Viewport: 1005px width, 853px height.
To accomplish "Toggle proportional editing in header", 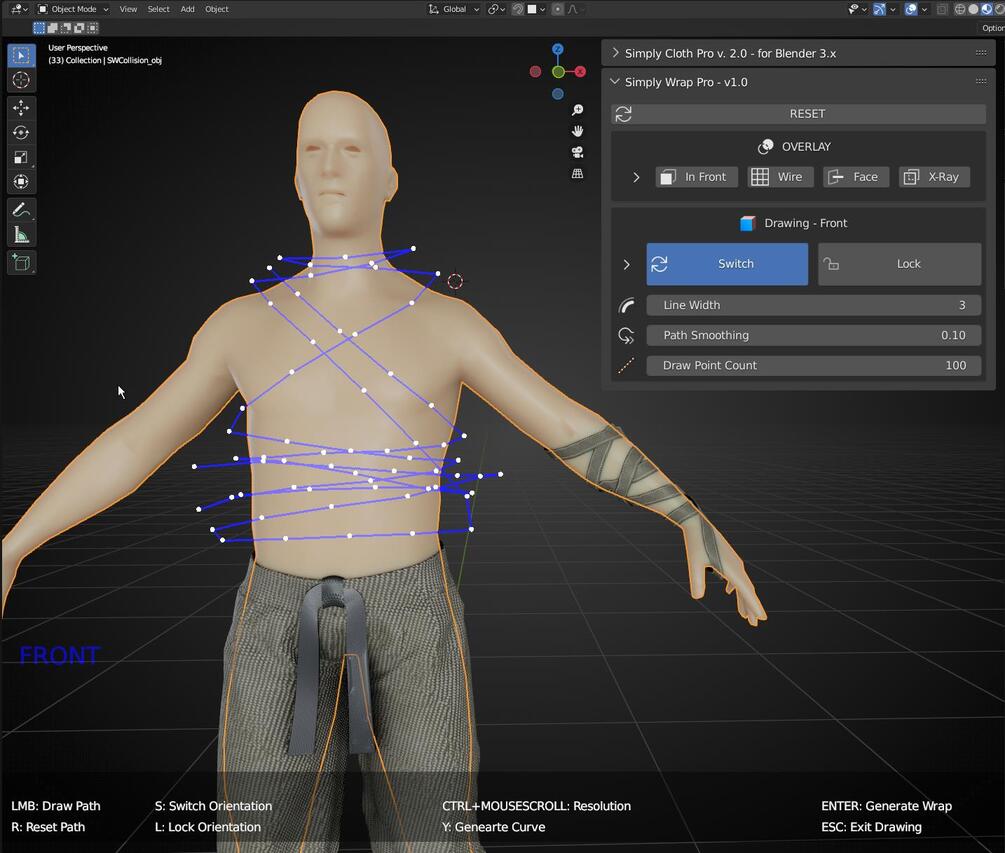I will [x=558, y=9].
